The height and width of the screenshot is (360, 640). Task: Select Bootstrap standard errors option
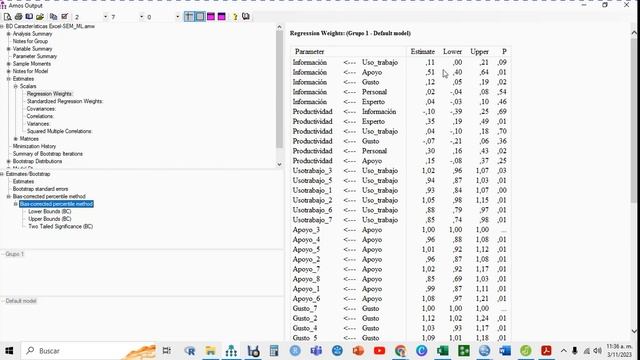[40, 189]
